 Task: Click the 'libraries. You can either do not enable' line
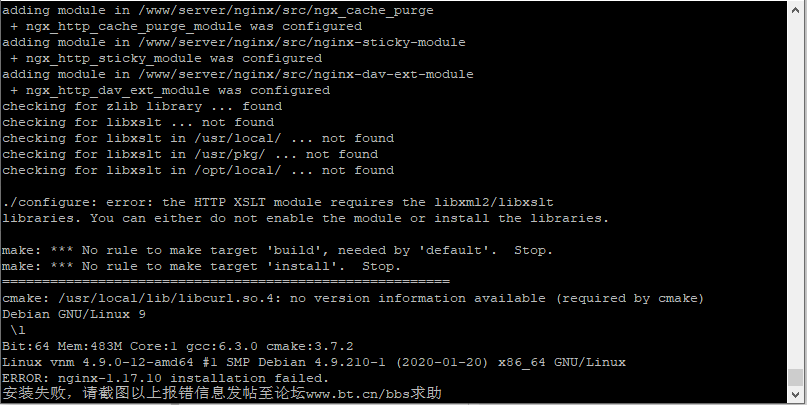click(x=306, y=218)
